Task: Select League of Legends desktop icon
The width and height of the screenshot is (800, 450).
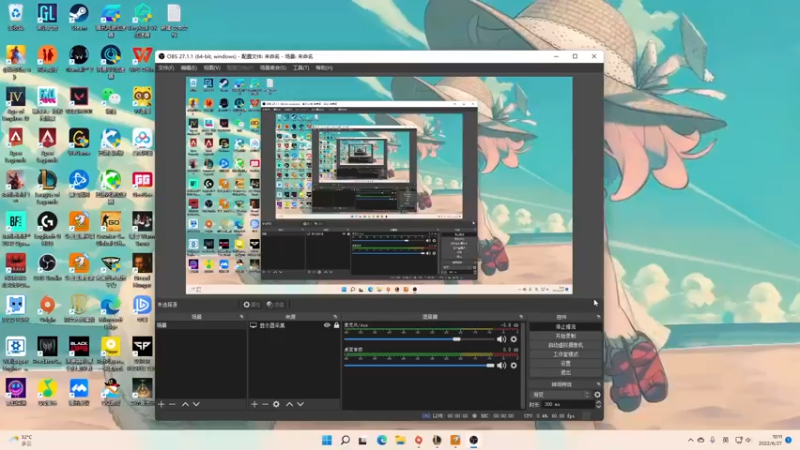Action: click(x=47, y=187)
